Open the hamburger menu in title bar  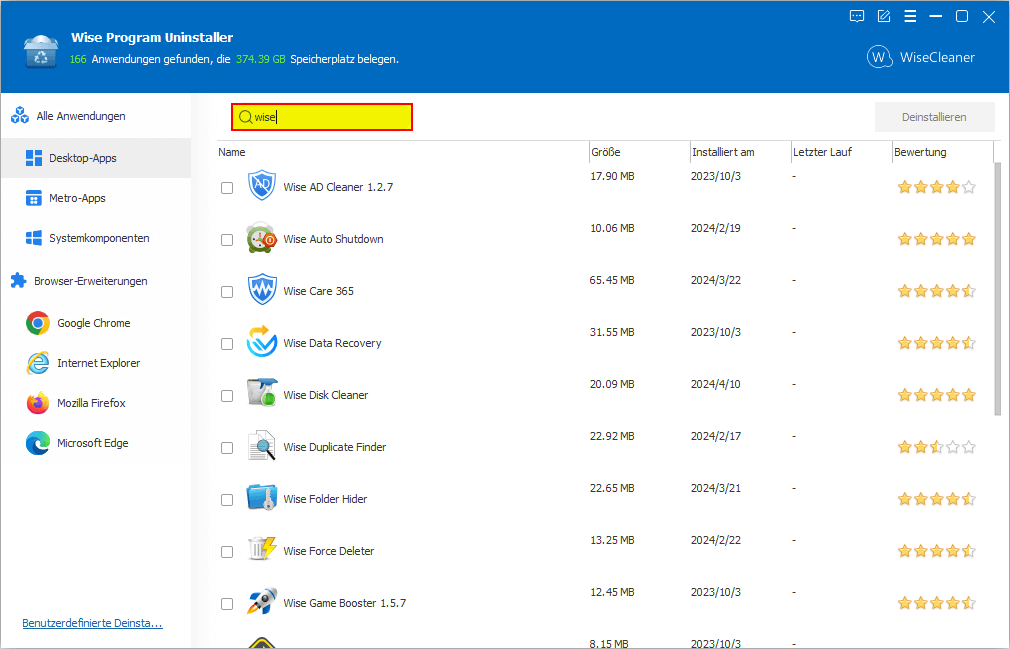pyautogui.click(x=910, y=17)
